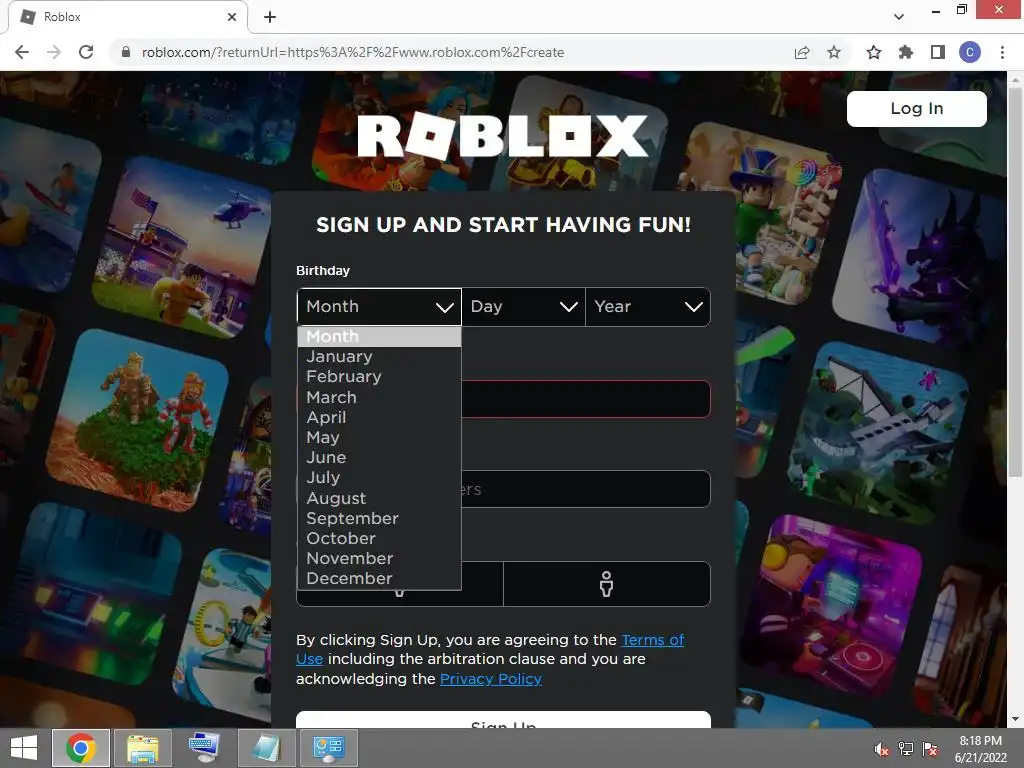Open the computer keyboard taskbar icon
The width and height of the screenshot is (1024, 768).
tap(204, 748)
